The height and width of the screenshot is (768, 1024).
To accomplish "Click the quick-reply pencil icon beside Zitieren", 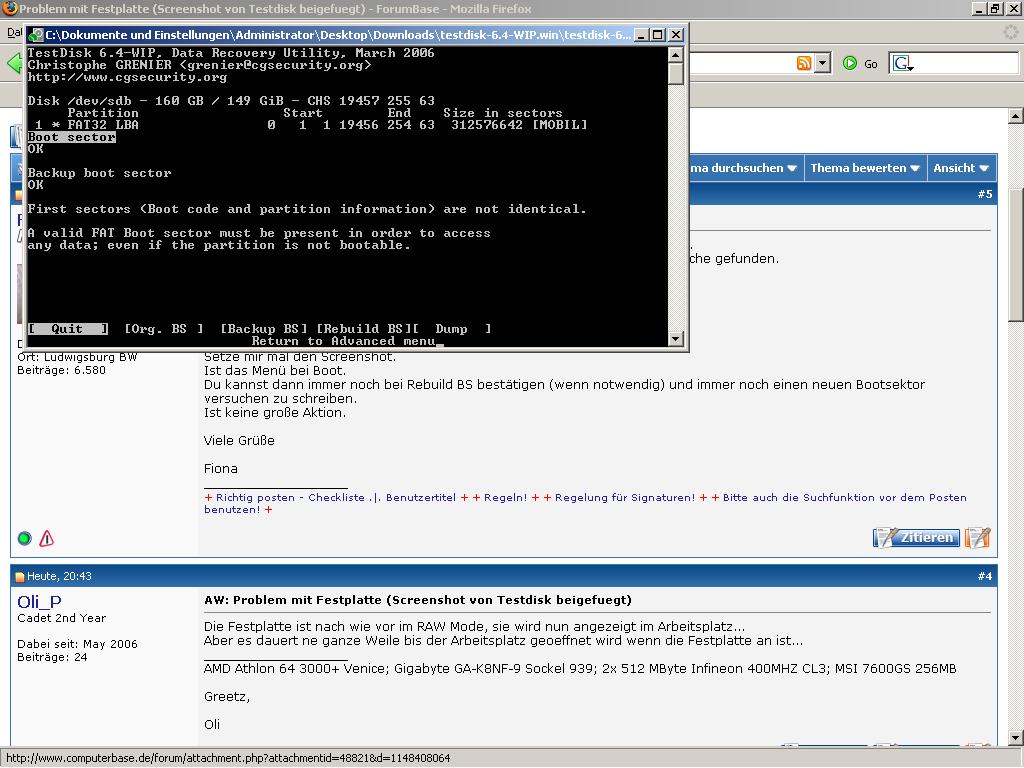I will click(x=978, y=537).
